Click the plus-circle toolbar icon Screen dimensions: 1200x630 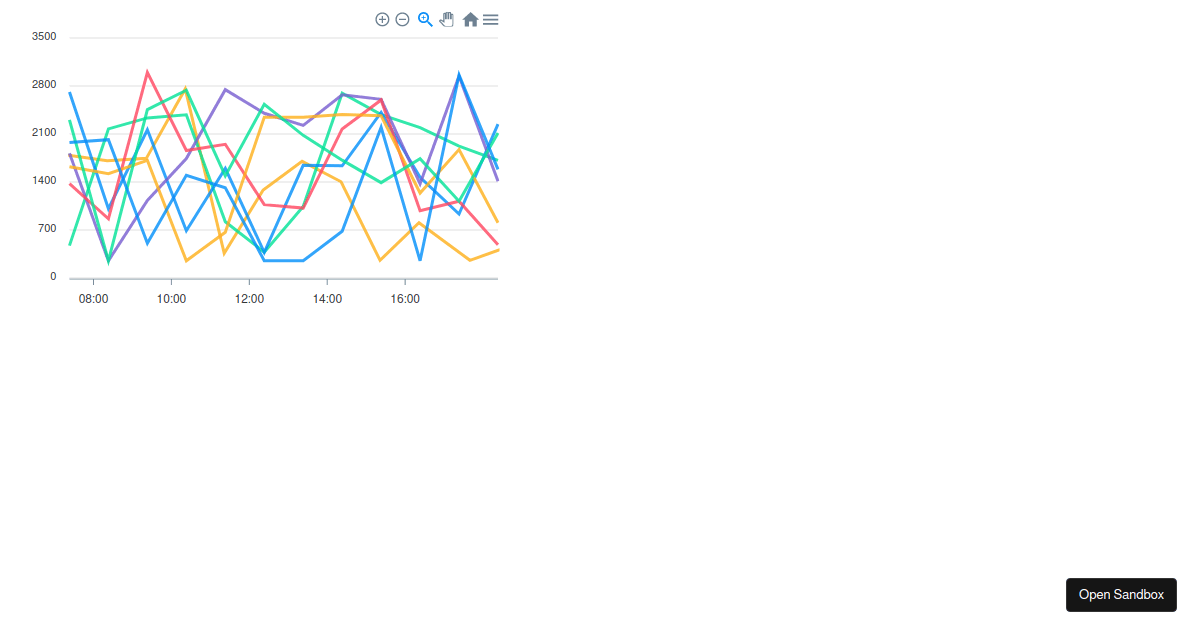pos(382,18)
